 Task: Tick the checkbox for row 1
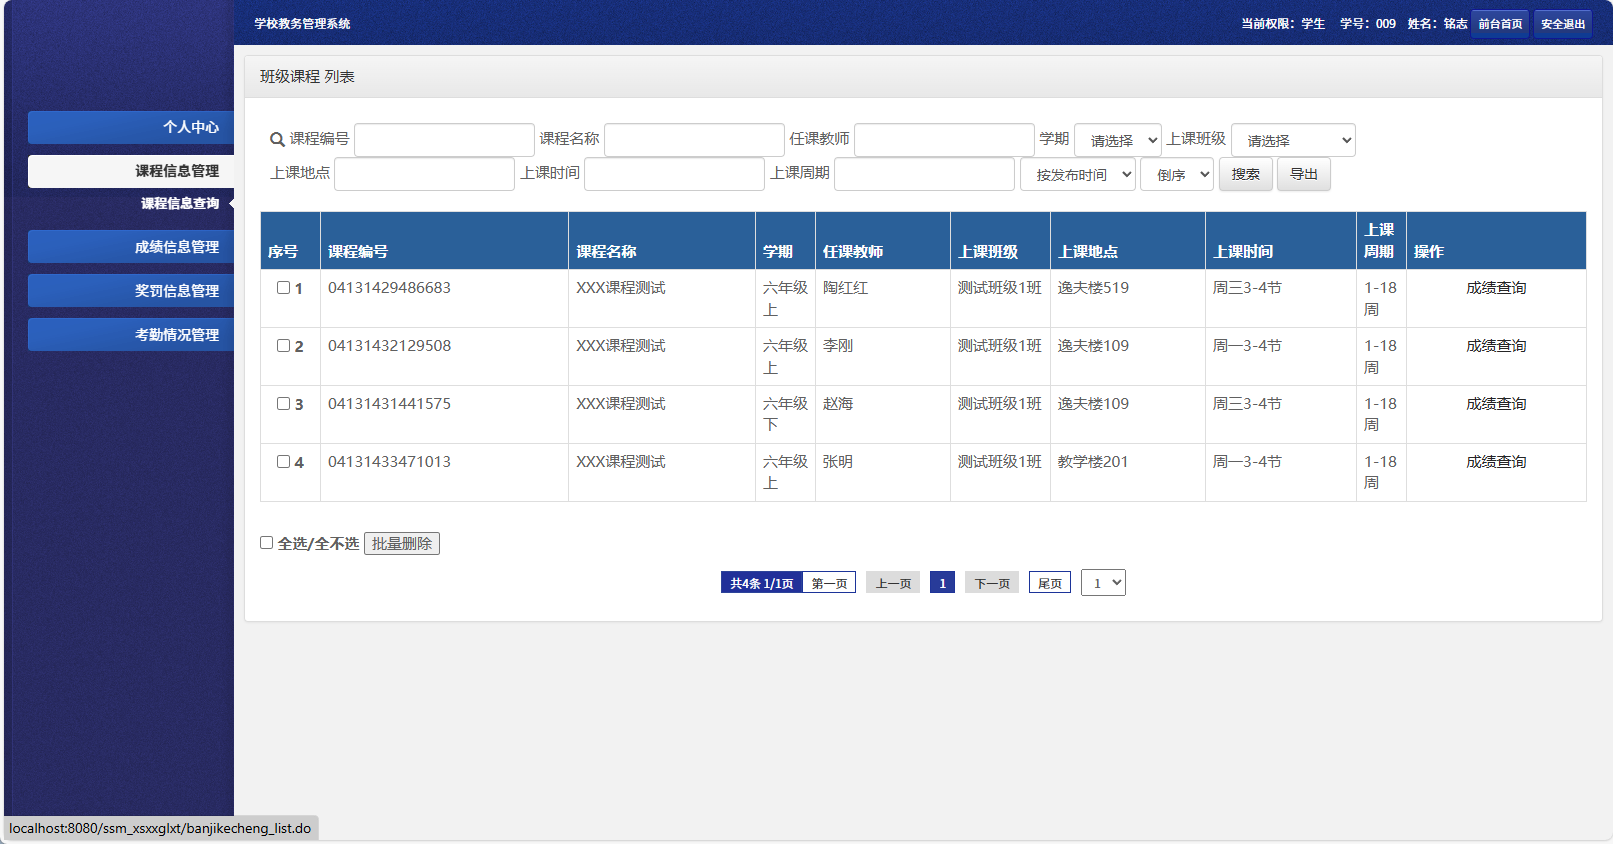283,288
